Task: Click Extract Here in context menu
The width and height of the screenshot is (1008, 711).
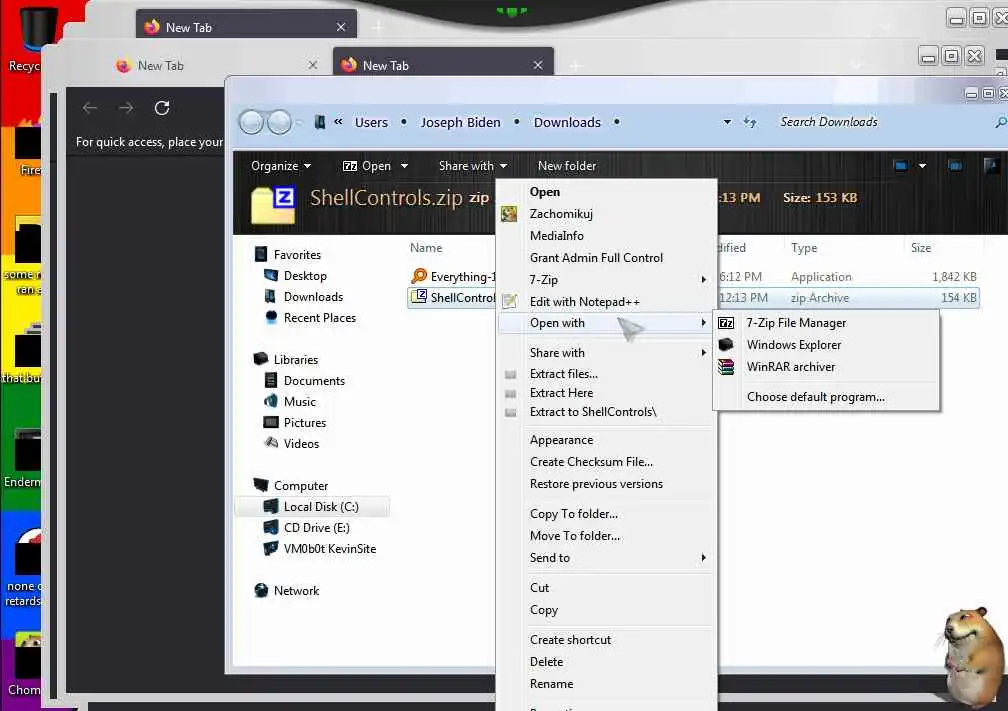Action: 561,393
